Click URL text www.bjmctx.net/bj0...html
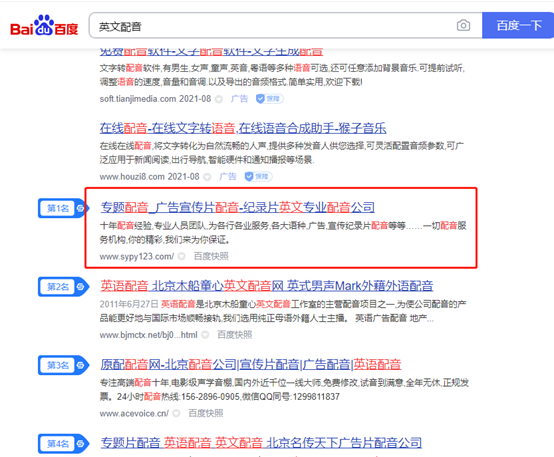The image size is (554, 457). 148,335
